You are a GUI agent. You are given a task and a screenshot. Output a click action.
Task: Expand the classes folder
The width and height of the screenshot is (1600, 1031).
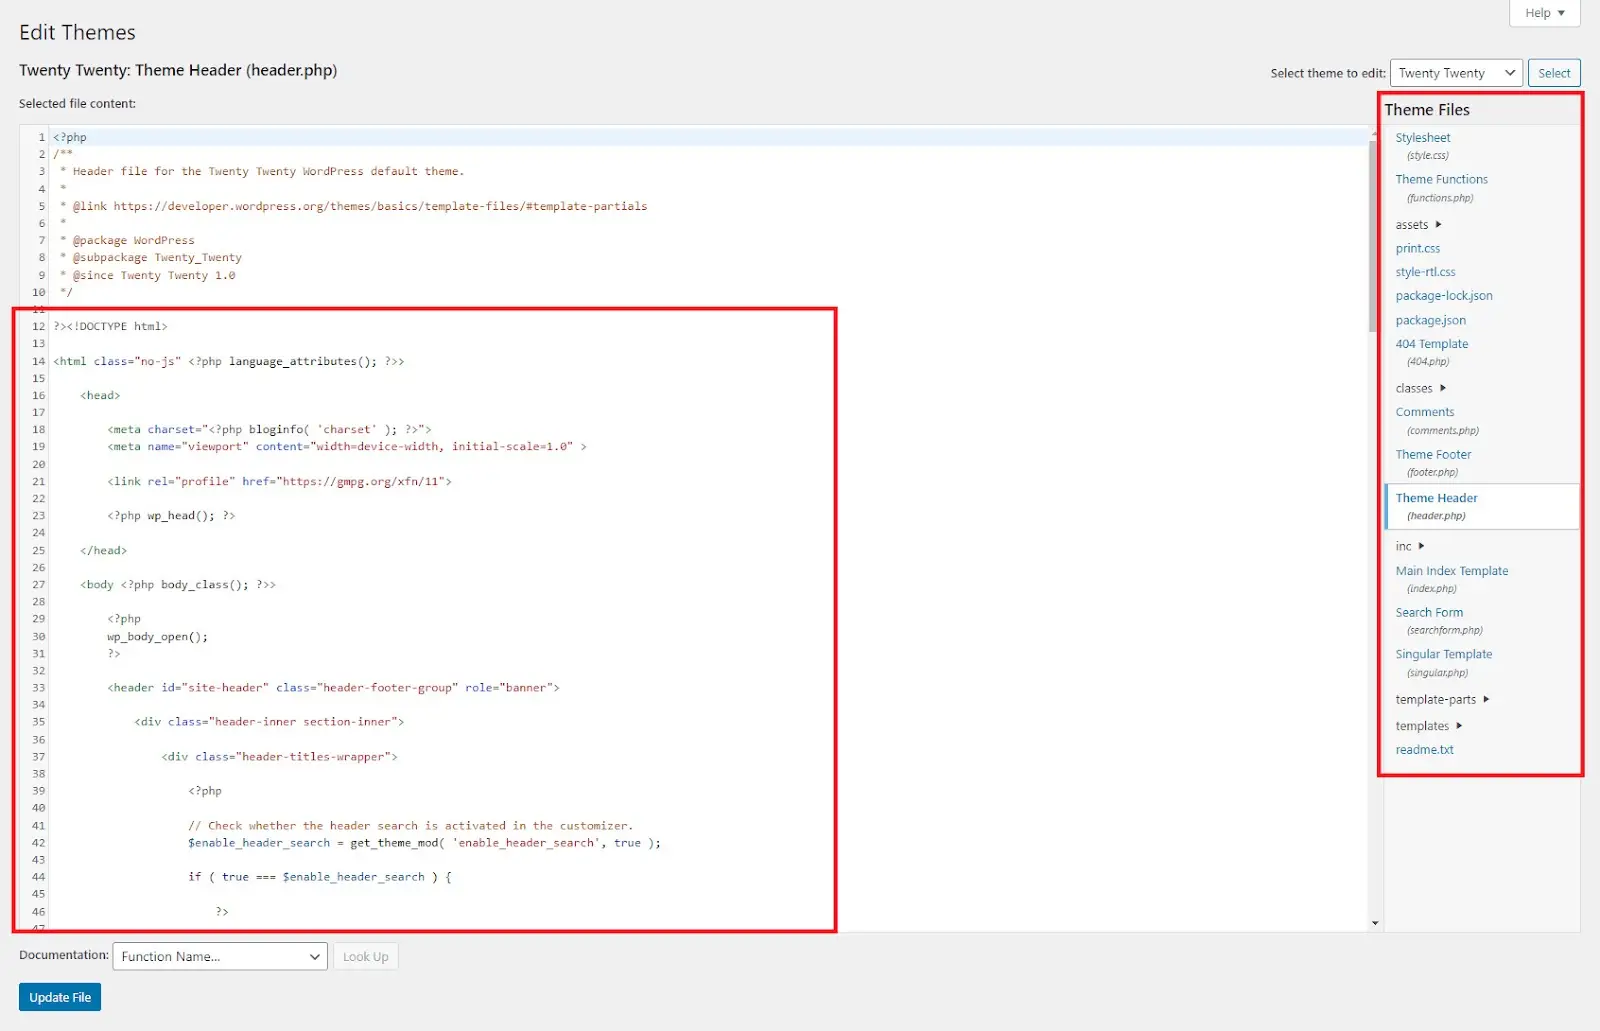tap(1413, 388)
